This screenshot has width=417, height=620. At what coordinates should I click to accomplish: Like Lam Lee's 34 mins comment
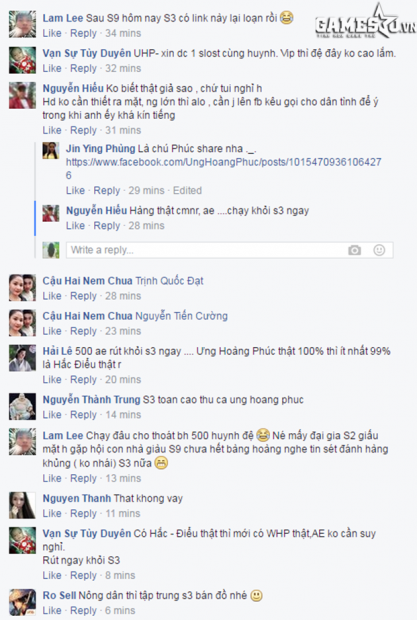[52, 33]
